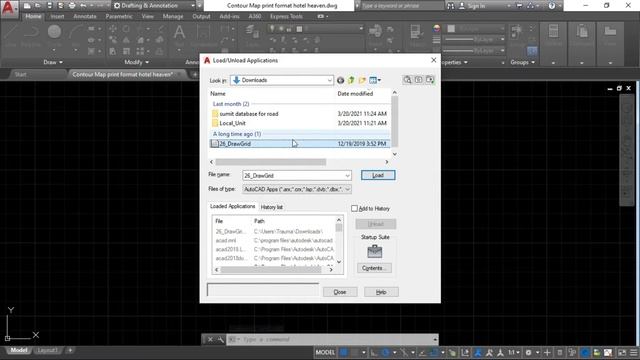Switch to the History list tab

[x=271, y=207]
